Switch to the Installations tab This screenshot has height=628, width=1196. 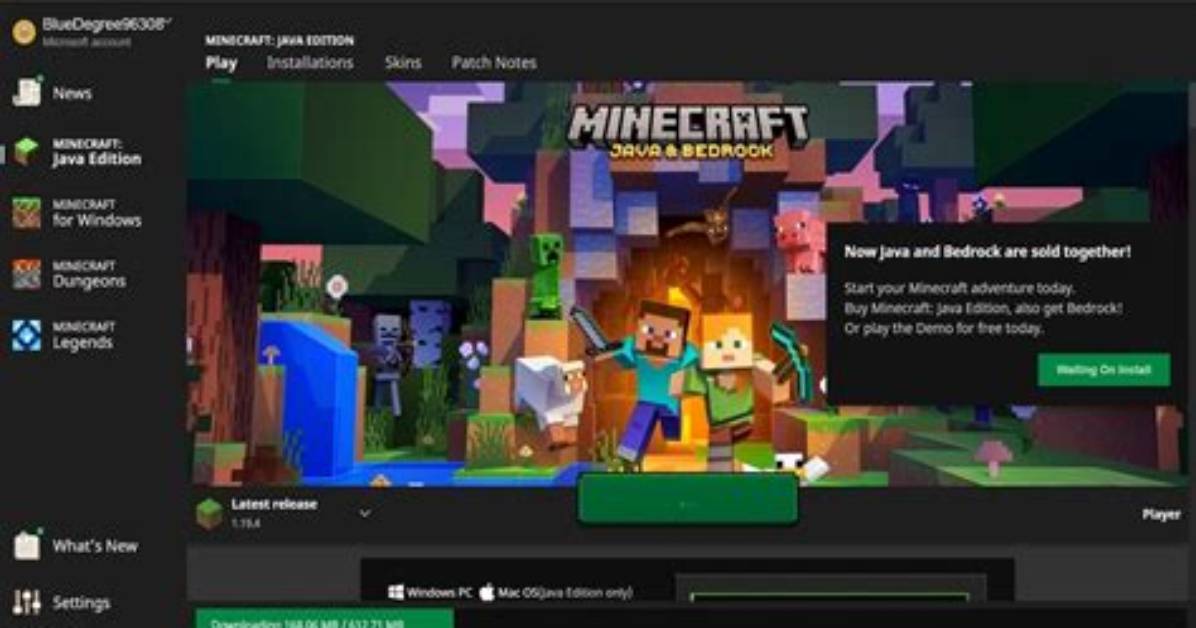coord(310,63)
